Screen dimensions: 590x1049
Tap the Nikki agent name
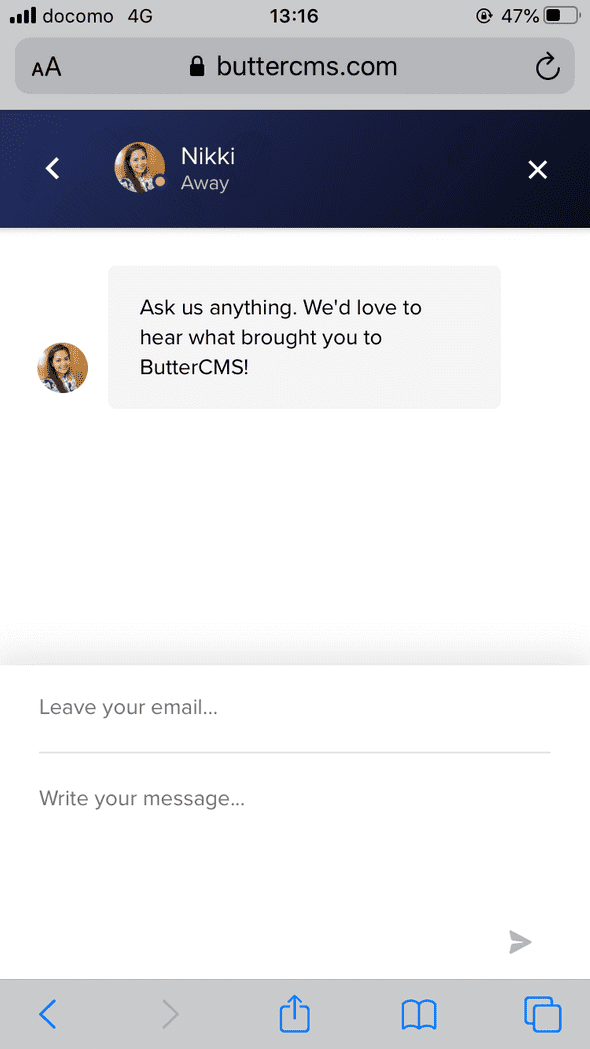point(207,156)
